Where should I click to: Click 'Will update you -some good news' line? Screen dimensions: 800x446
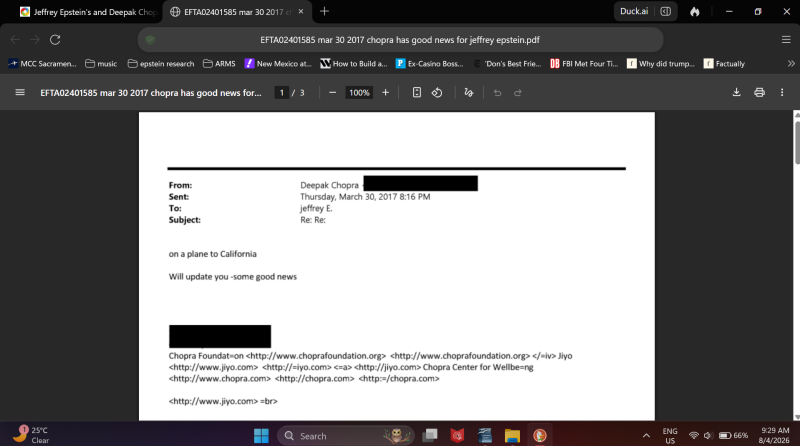pos(233,277)
